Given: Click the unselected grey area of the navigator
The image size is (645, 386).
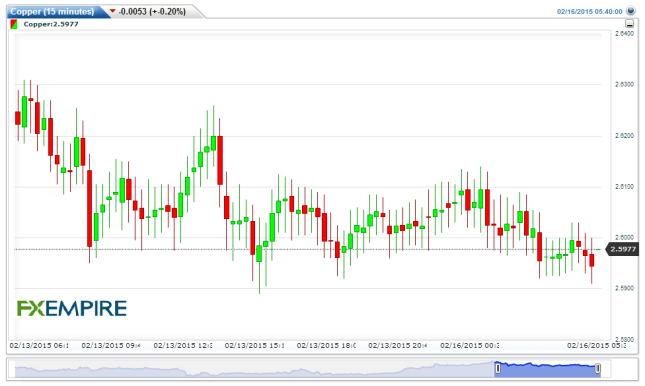Looking at the screenshot, I should point(254,369).
